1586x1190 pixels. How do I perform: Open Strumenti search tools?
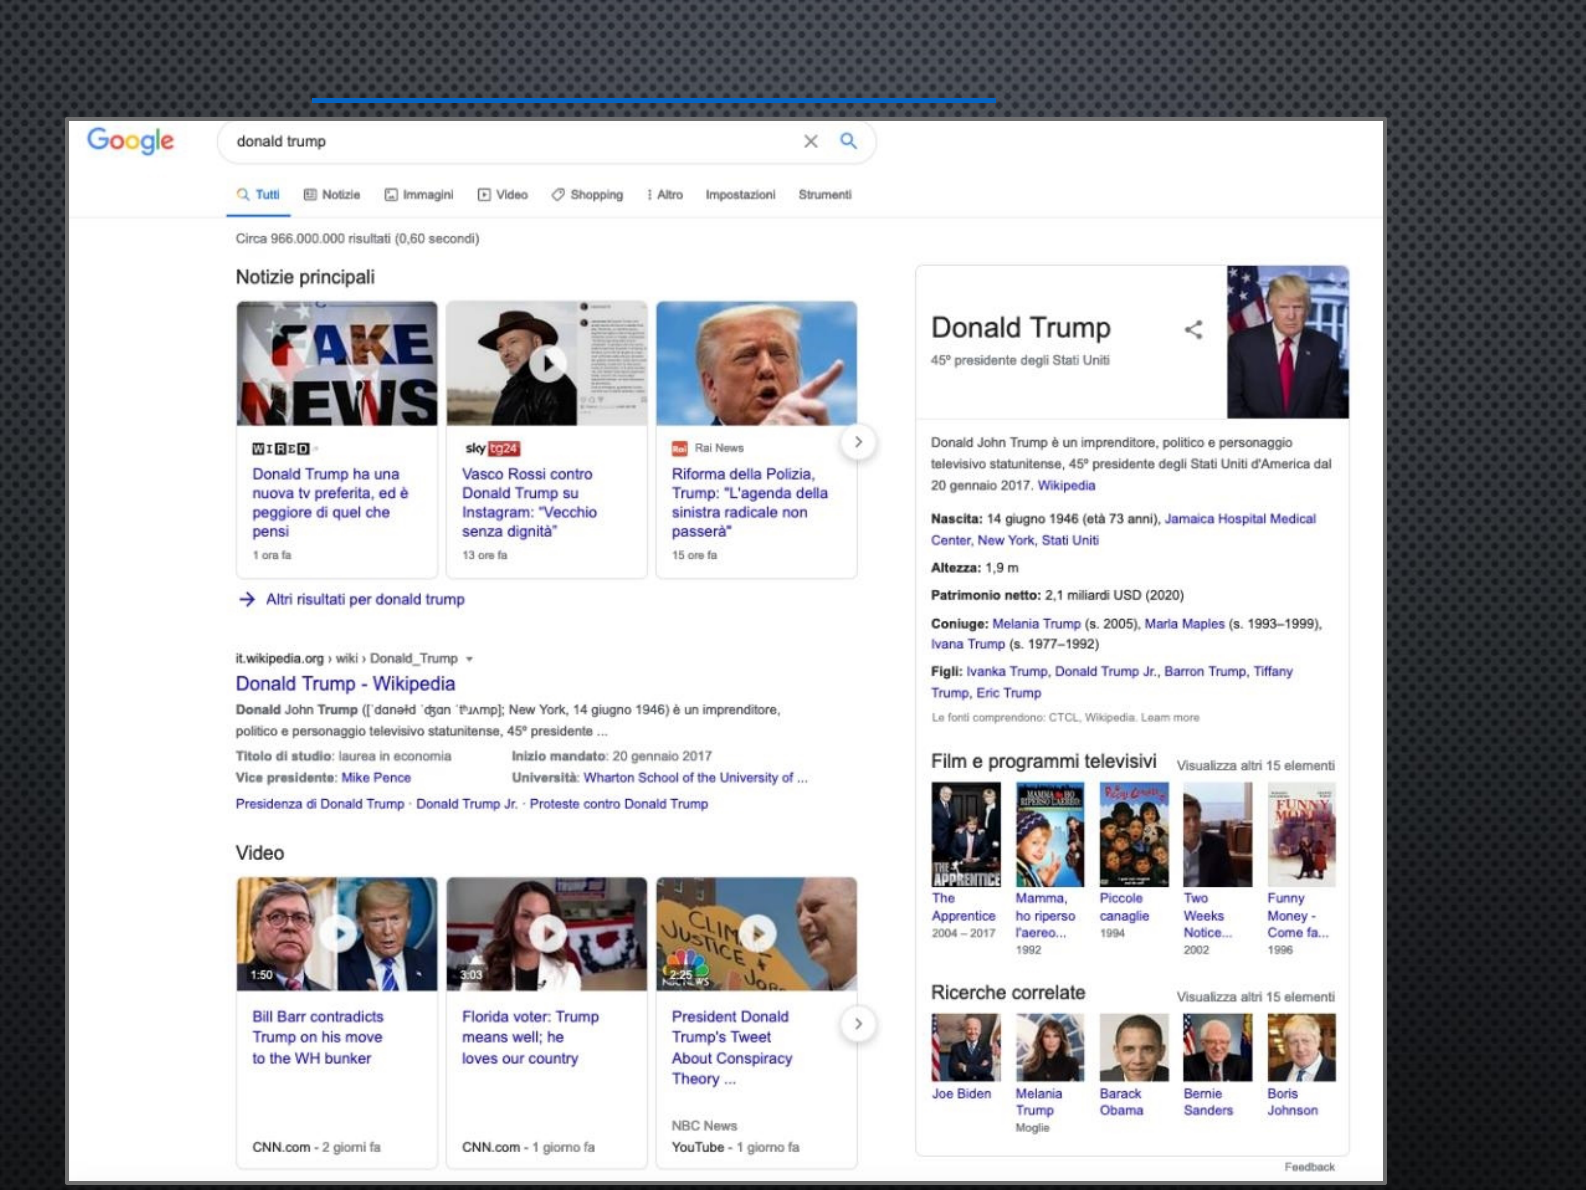[825, 195]
